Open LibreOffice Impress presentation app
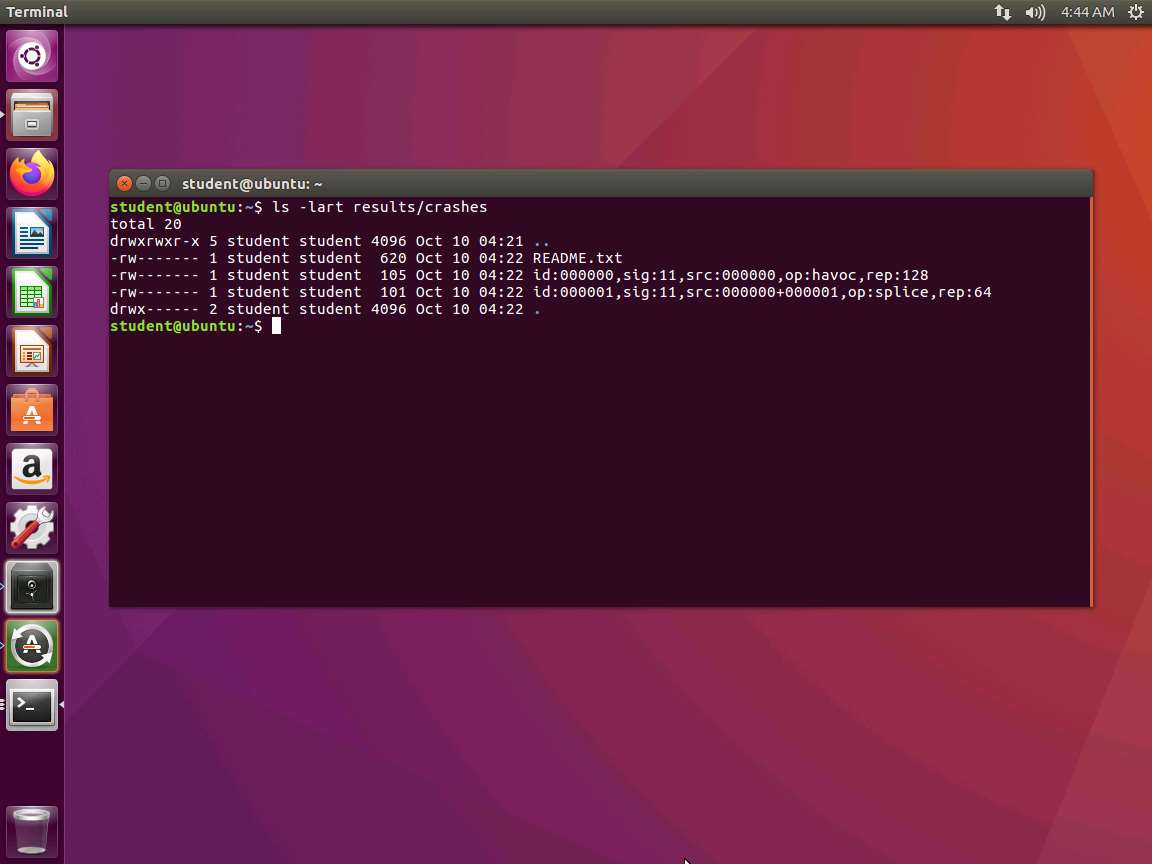 click(x=32, y=351)
